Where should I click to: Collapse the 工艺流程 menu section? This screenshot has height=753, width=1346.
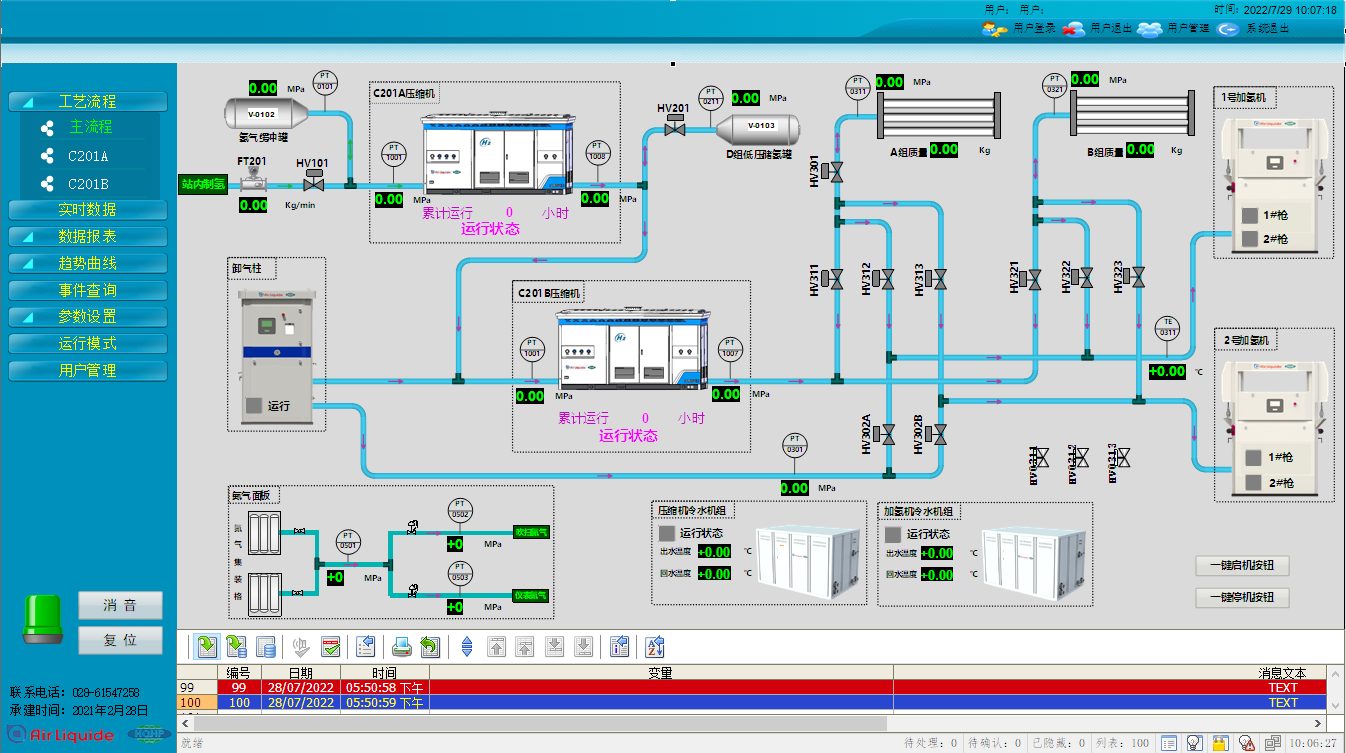pyautogui.click(x=87, y=101)
